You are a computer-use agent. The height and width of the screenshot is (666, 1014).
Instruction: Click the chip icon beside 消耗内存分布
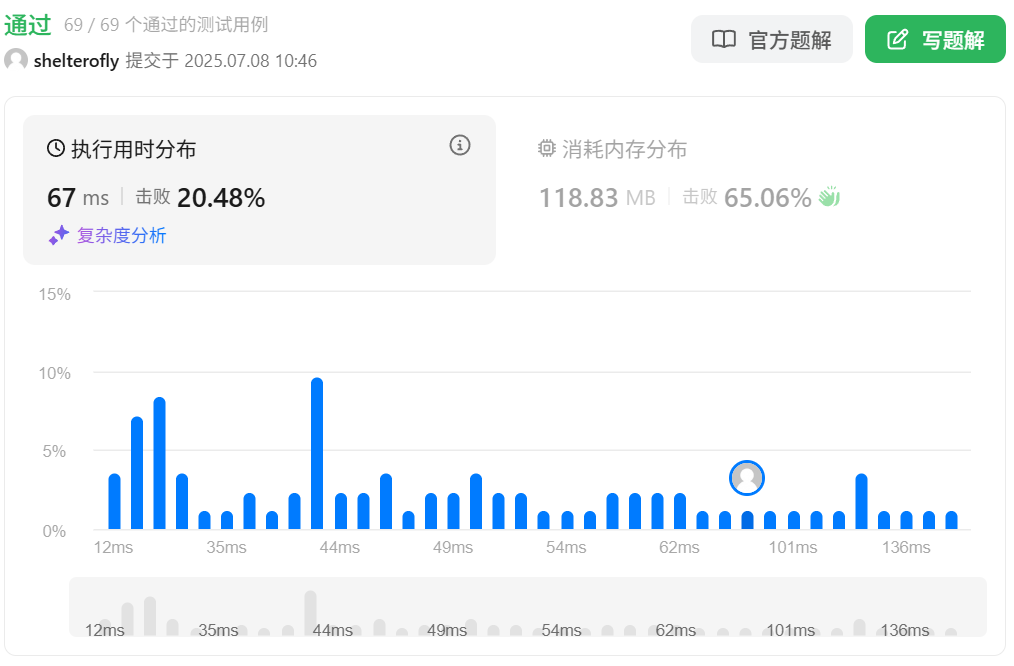pos(546,148)
